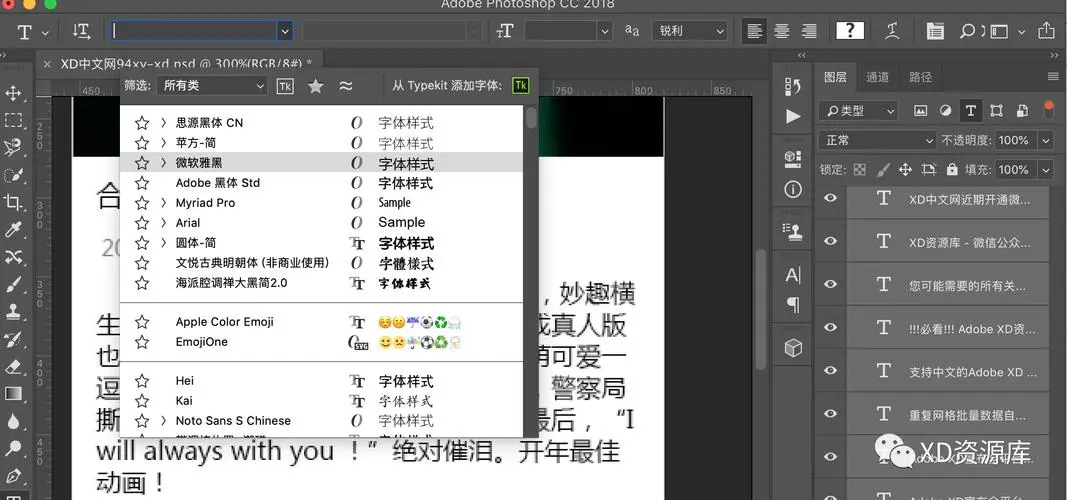Open the Actions panel play icon
Screen dimensions: 1067x500
point(793,116)
